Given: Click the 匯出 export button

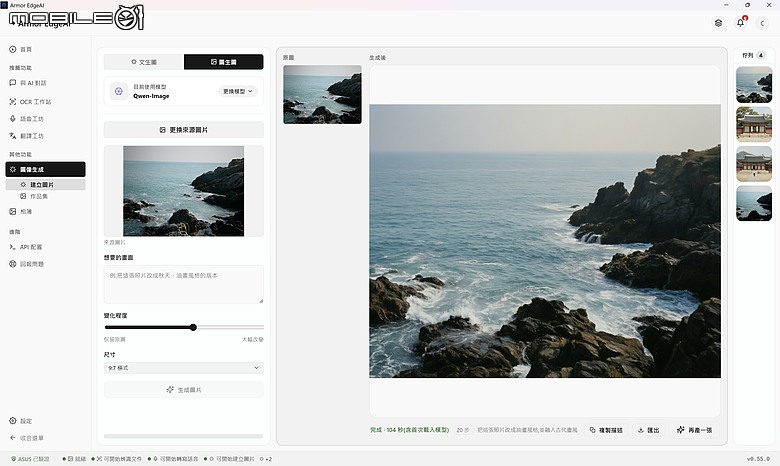Looking at the screenshot, I should coord(649,430).
